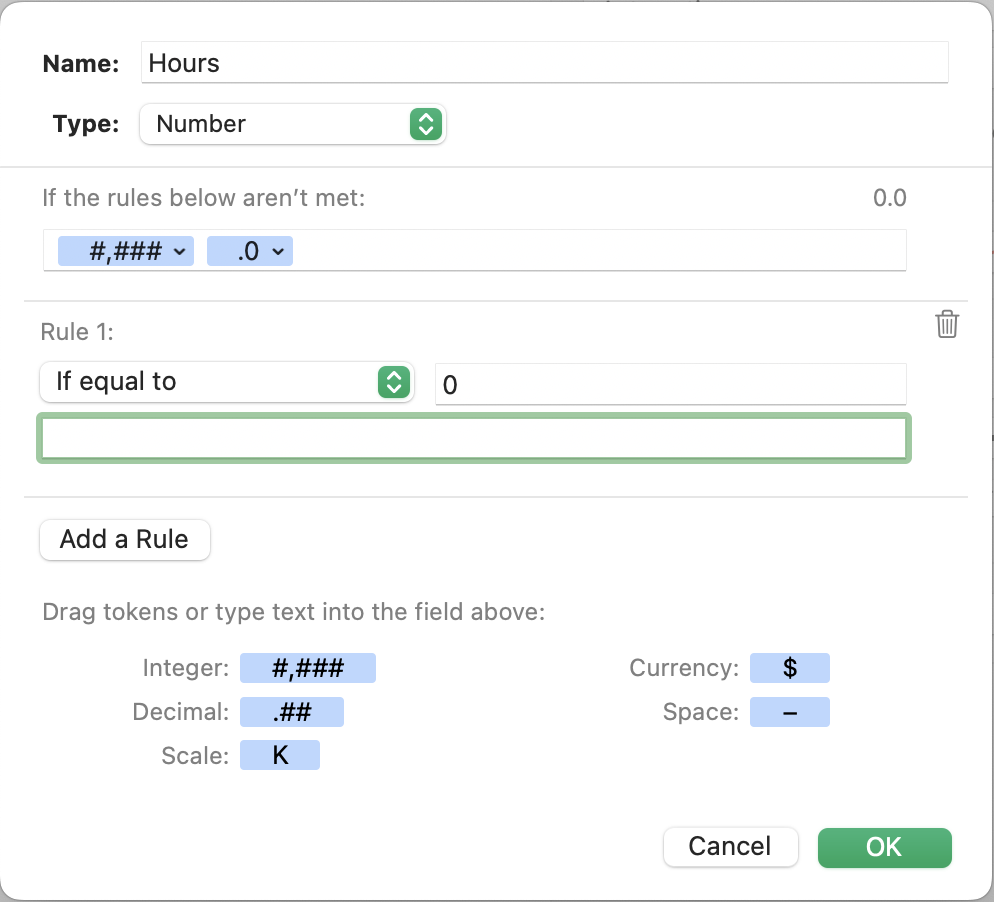The image size is (994, 902).
Task: Click the Name field containing Hours
Action: pyautogui.click(x=544, y=63)
